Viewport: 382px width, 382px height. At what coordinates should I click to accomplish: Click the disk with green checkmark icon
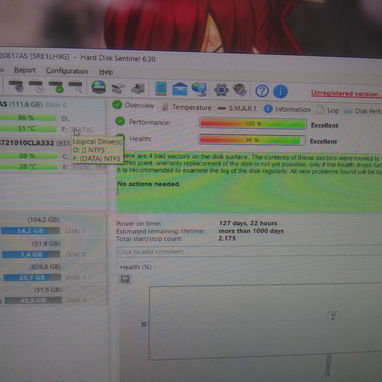[56, 87]
